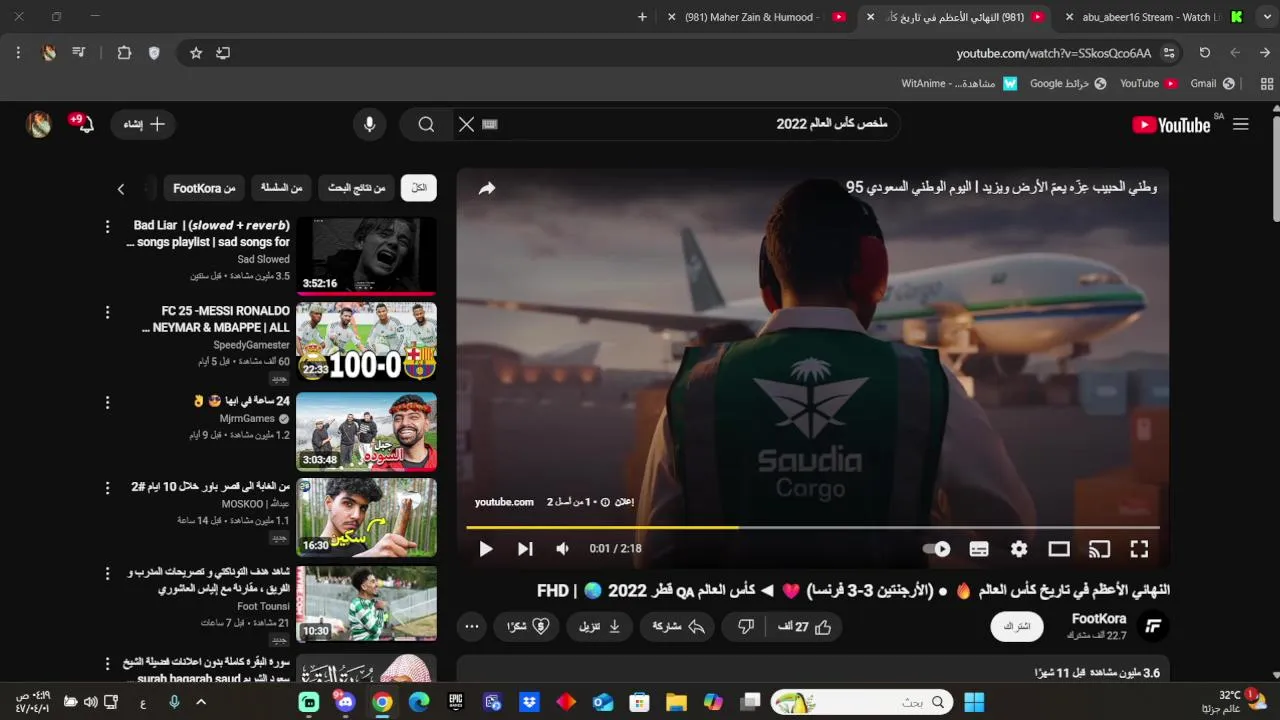Open Chrome three-dot menu

18,53
